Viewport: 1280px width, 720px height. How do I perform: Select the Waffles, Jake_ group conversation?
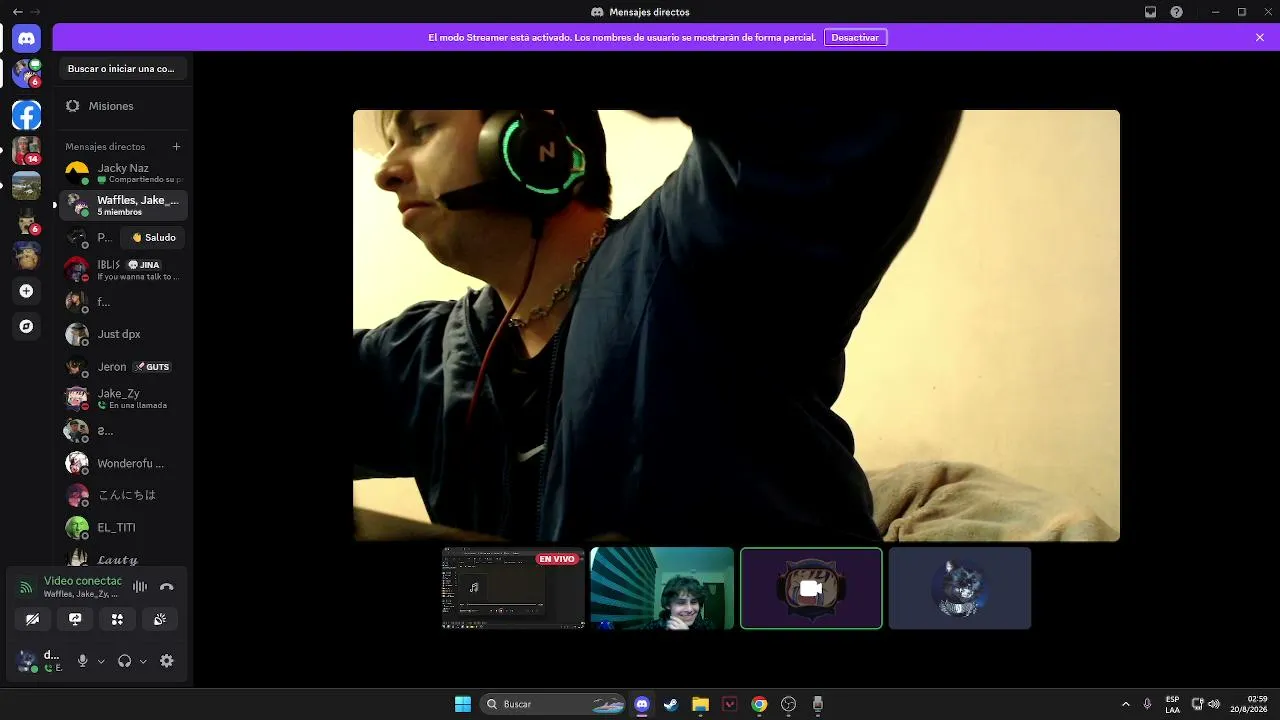click(124, 205)
